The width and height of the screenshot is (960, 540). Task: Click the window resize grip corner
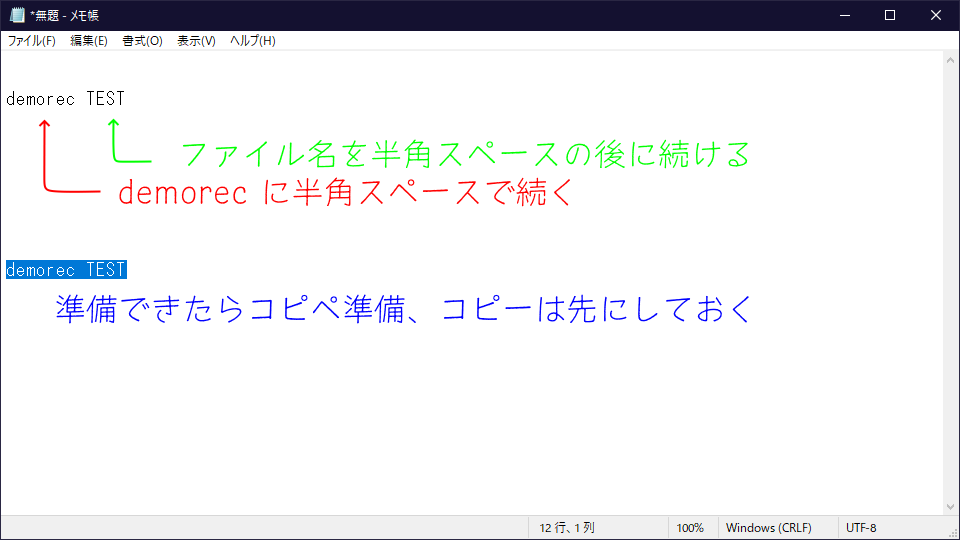pyautogui.click(x=953, y=534)
